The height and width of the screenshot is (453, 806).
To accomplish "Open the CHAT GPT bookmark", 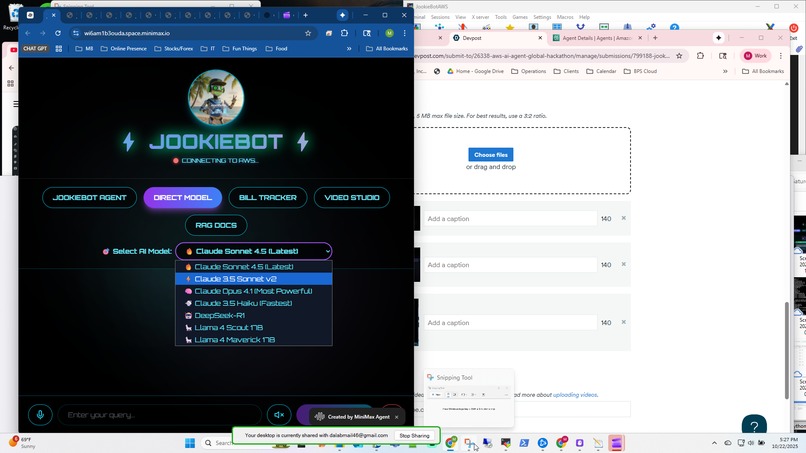I will (x=35, y=49).
